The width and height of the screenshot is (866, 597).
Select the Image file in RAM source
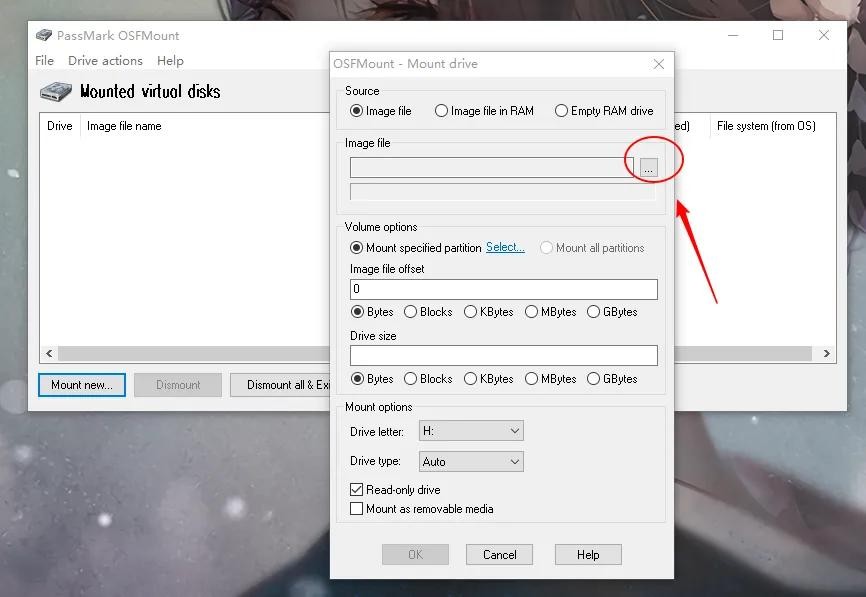pos(441,111)
